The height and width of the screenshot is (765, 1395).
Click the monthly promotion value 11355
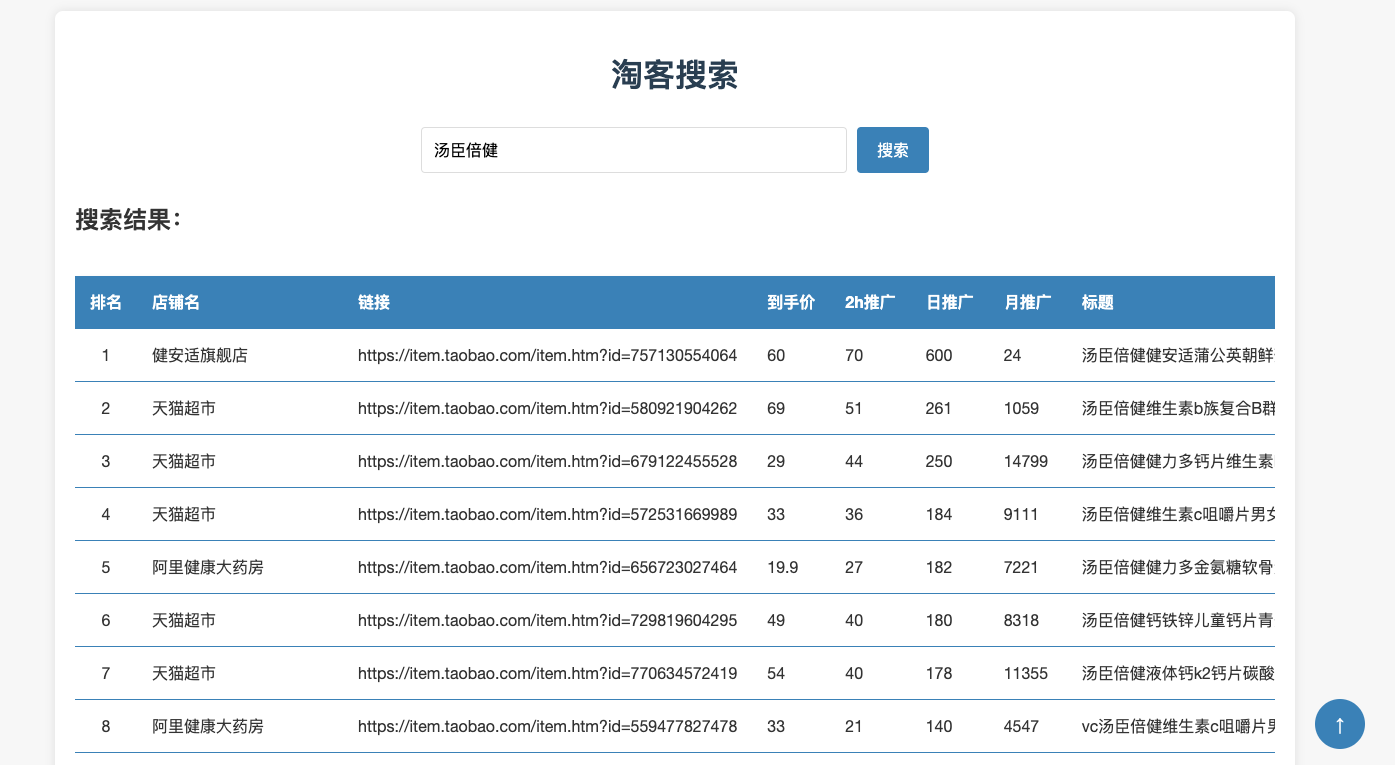[x=1026, y=673]
